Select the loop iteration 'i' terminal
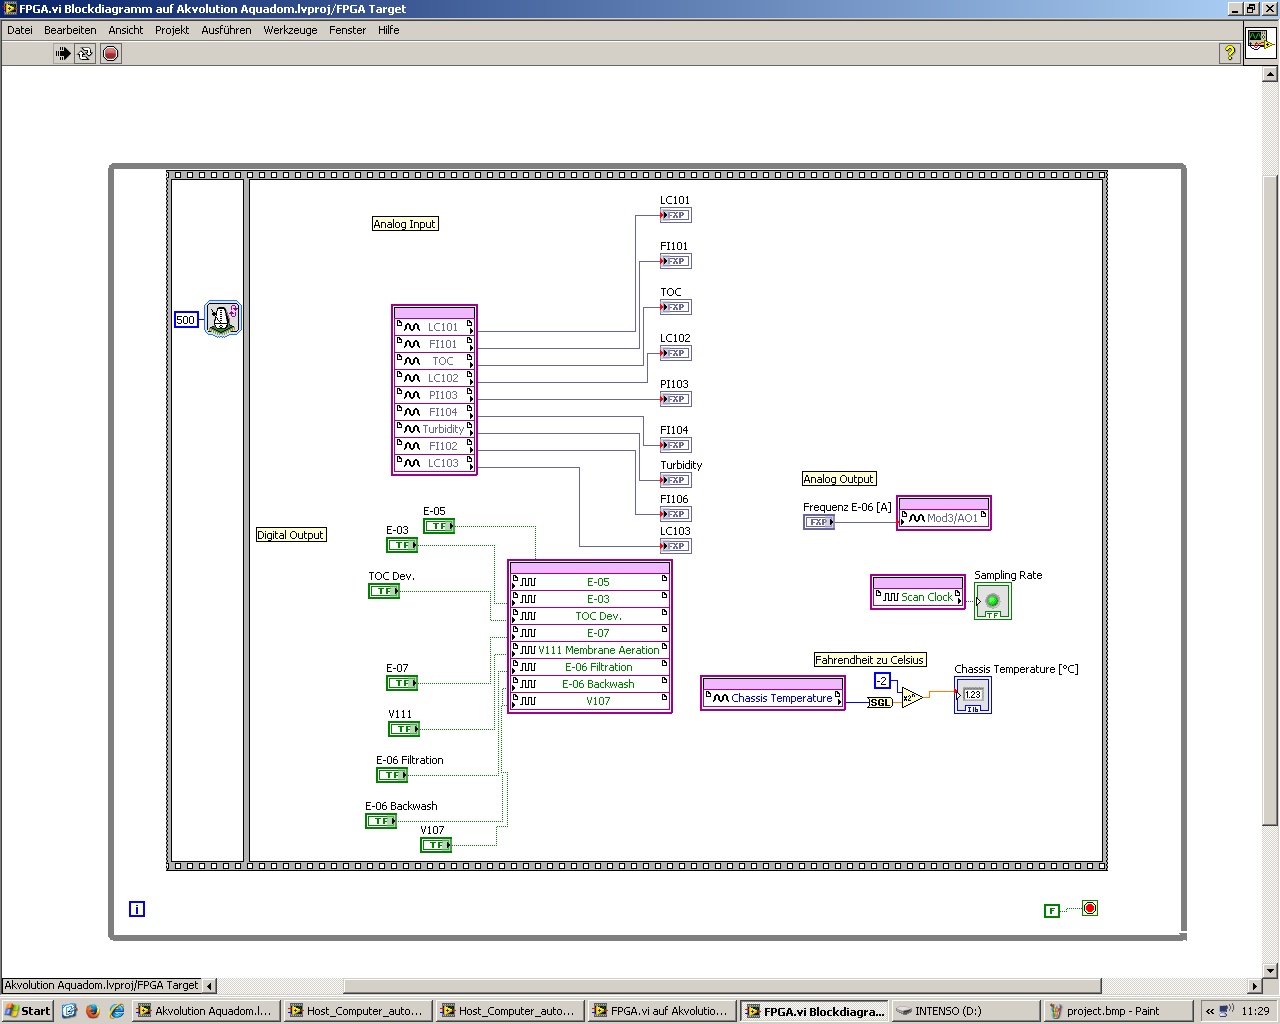 [137, 909]
